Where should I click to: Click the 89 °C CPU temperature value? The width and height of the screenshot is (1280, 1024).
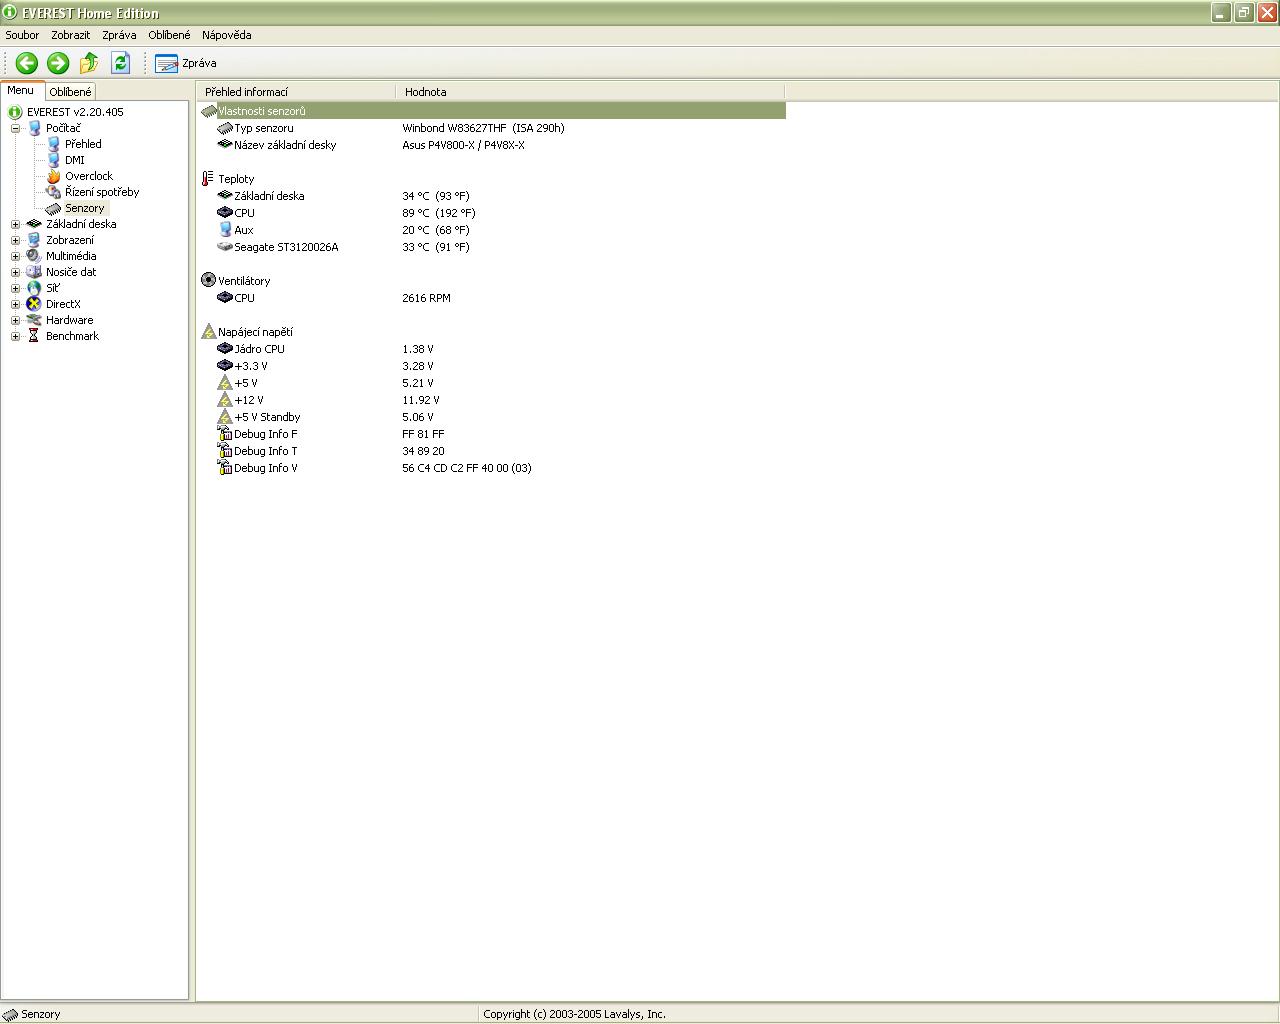[x=439, y=213]
